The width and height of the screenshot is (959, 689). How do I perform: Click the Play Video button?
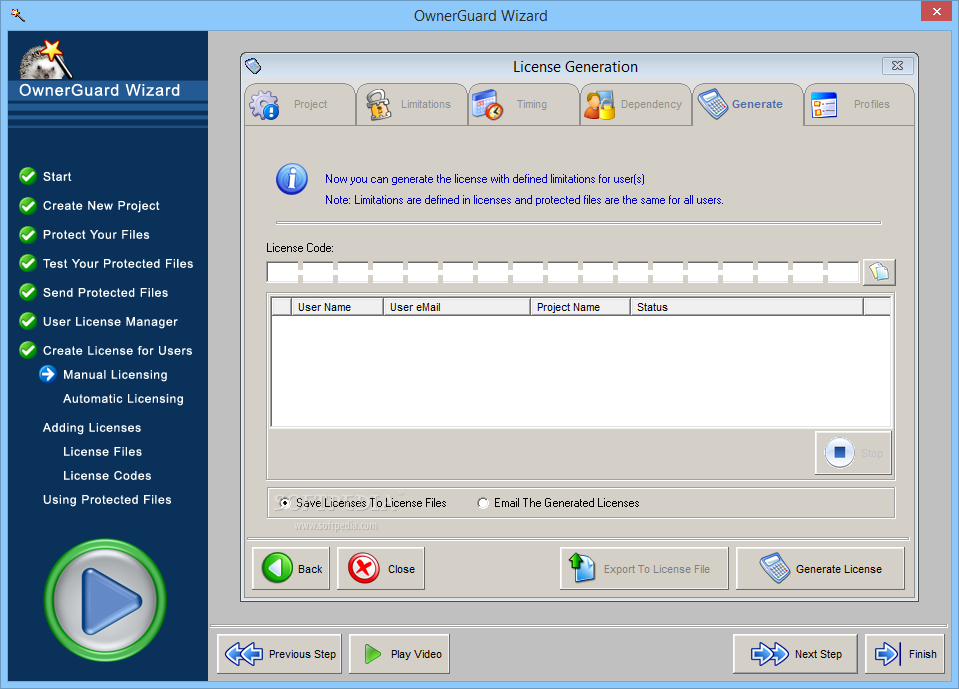click(x=399, y=654)
